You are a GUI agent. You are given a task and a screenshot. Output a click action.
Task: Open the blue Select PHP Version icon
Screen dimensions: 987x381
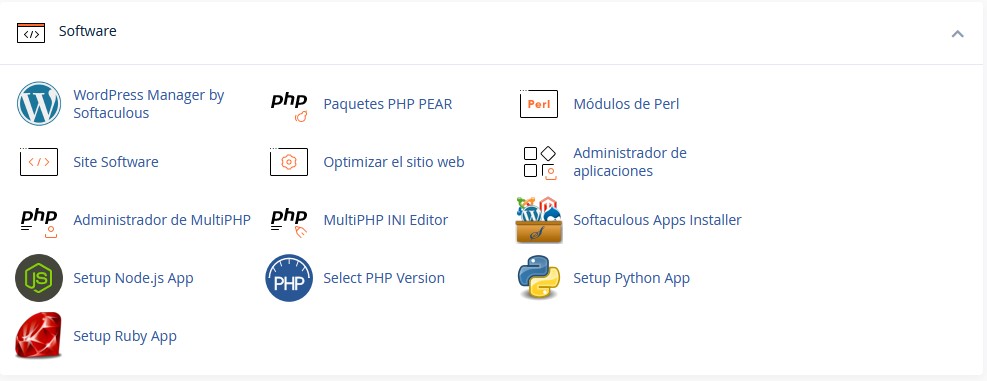point(289,278)
